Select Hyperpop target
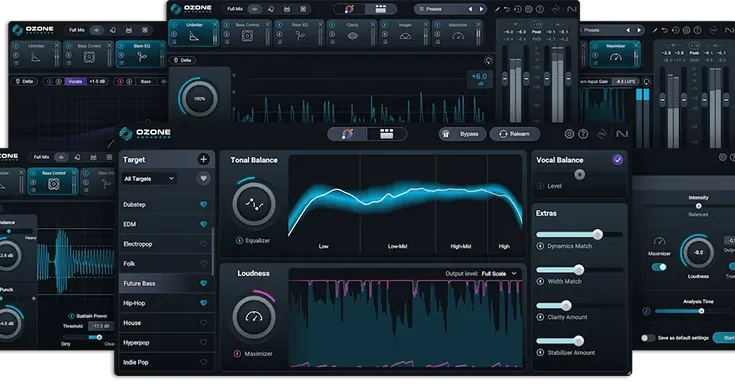Viewport: 735px width, 384px height. tap(166, 342)
